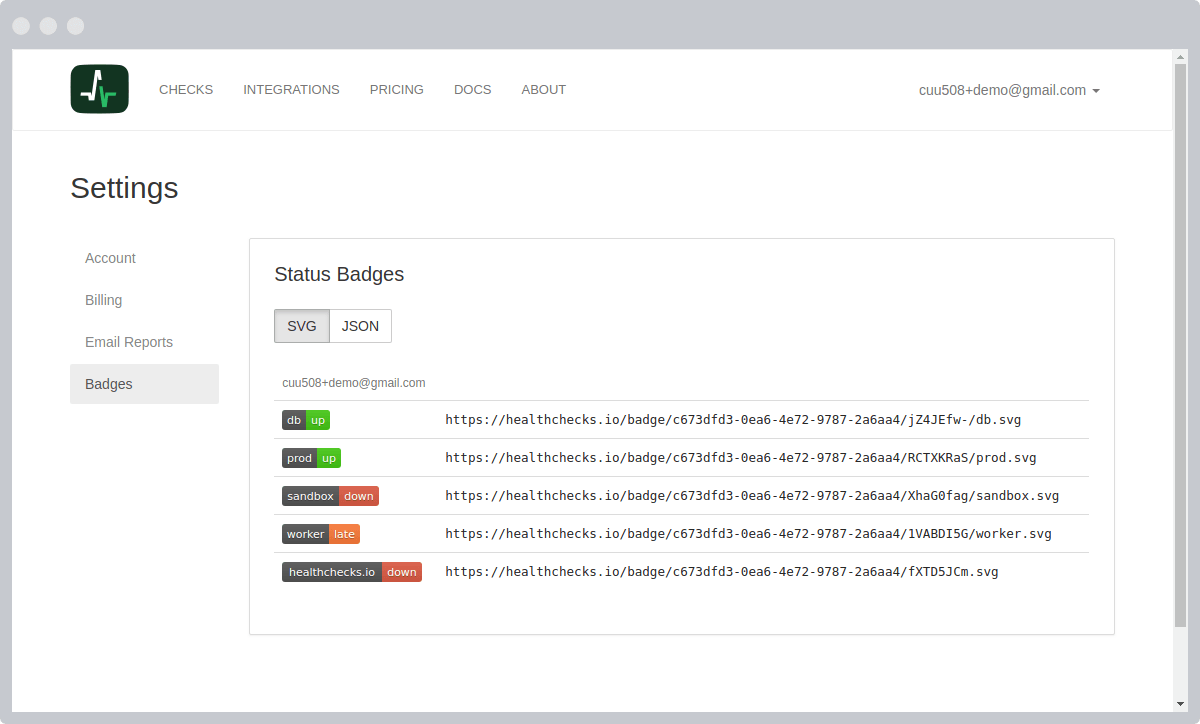Select Account in settings sidebar
Viewport: 1200px width, 724px height.
(110, 258)
